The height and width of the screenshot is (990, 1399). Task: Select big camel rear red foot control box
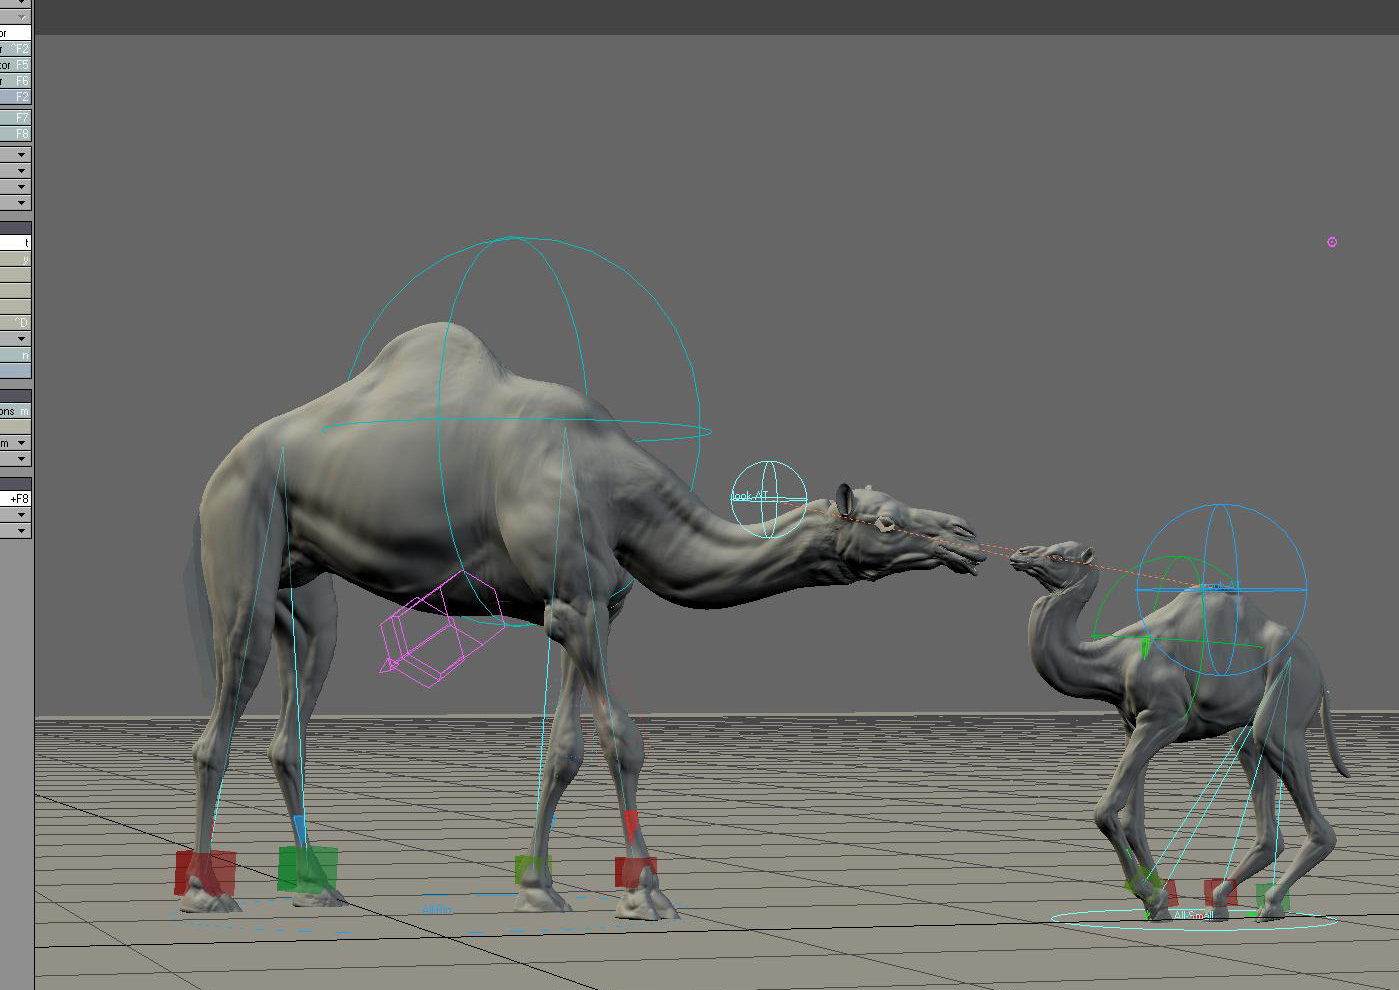click(205, 872)
